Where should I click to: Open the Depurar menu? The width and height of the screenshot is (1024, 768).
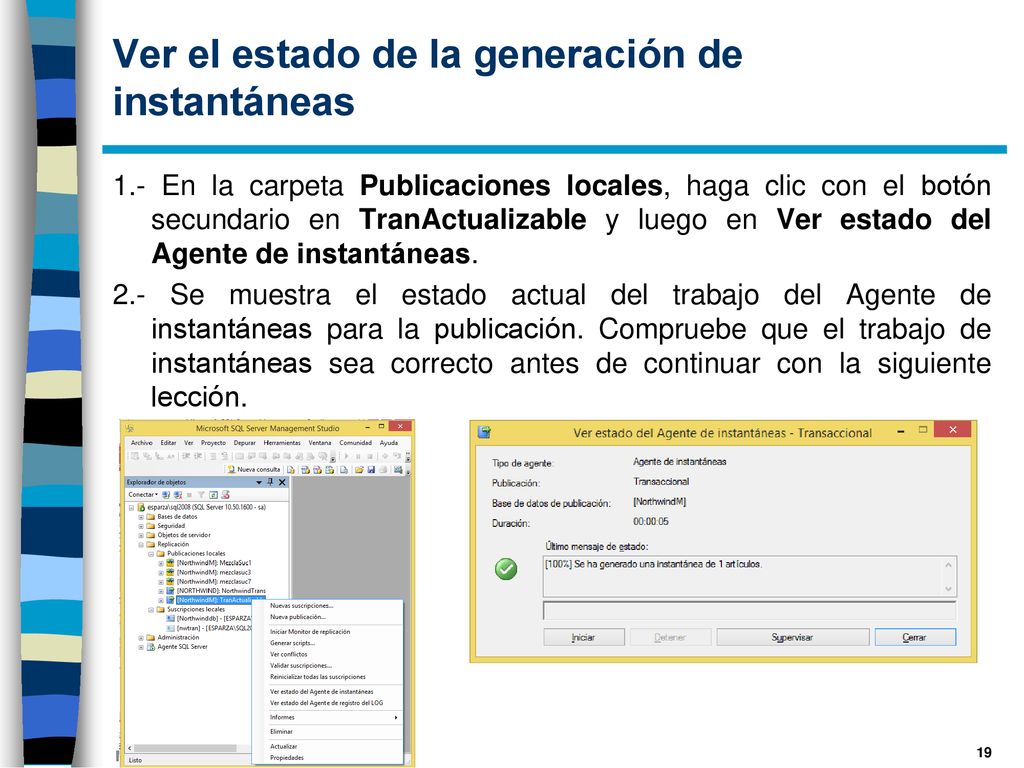pyautogui.click(x=245, y=443)
